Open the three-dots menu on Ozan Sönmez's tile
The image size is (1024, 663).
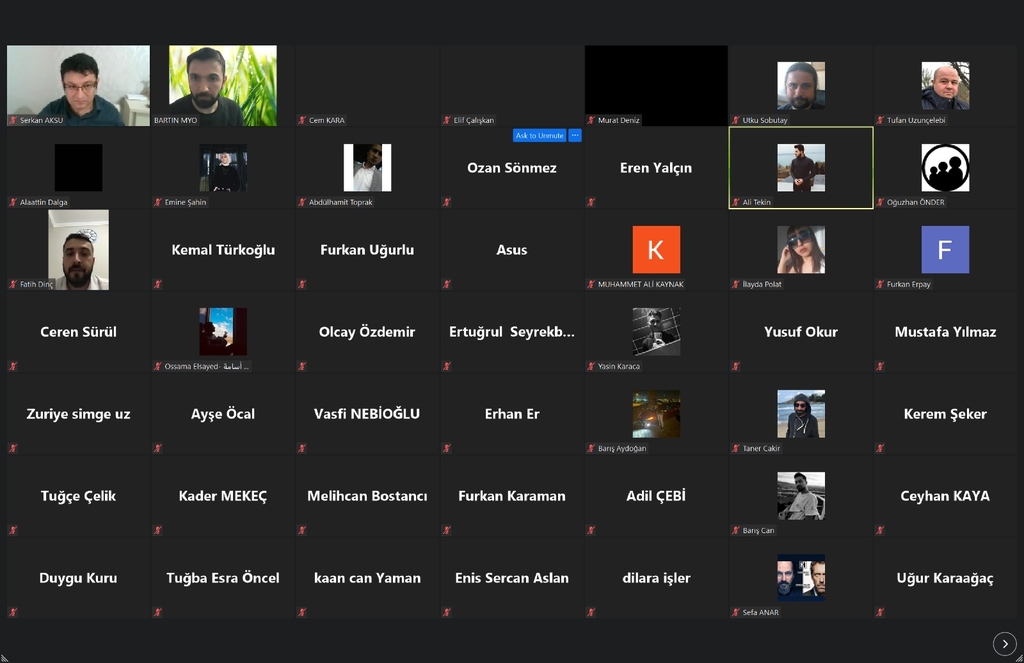[x=575, y=135]
